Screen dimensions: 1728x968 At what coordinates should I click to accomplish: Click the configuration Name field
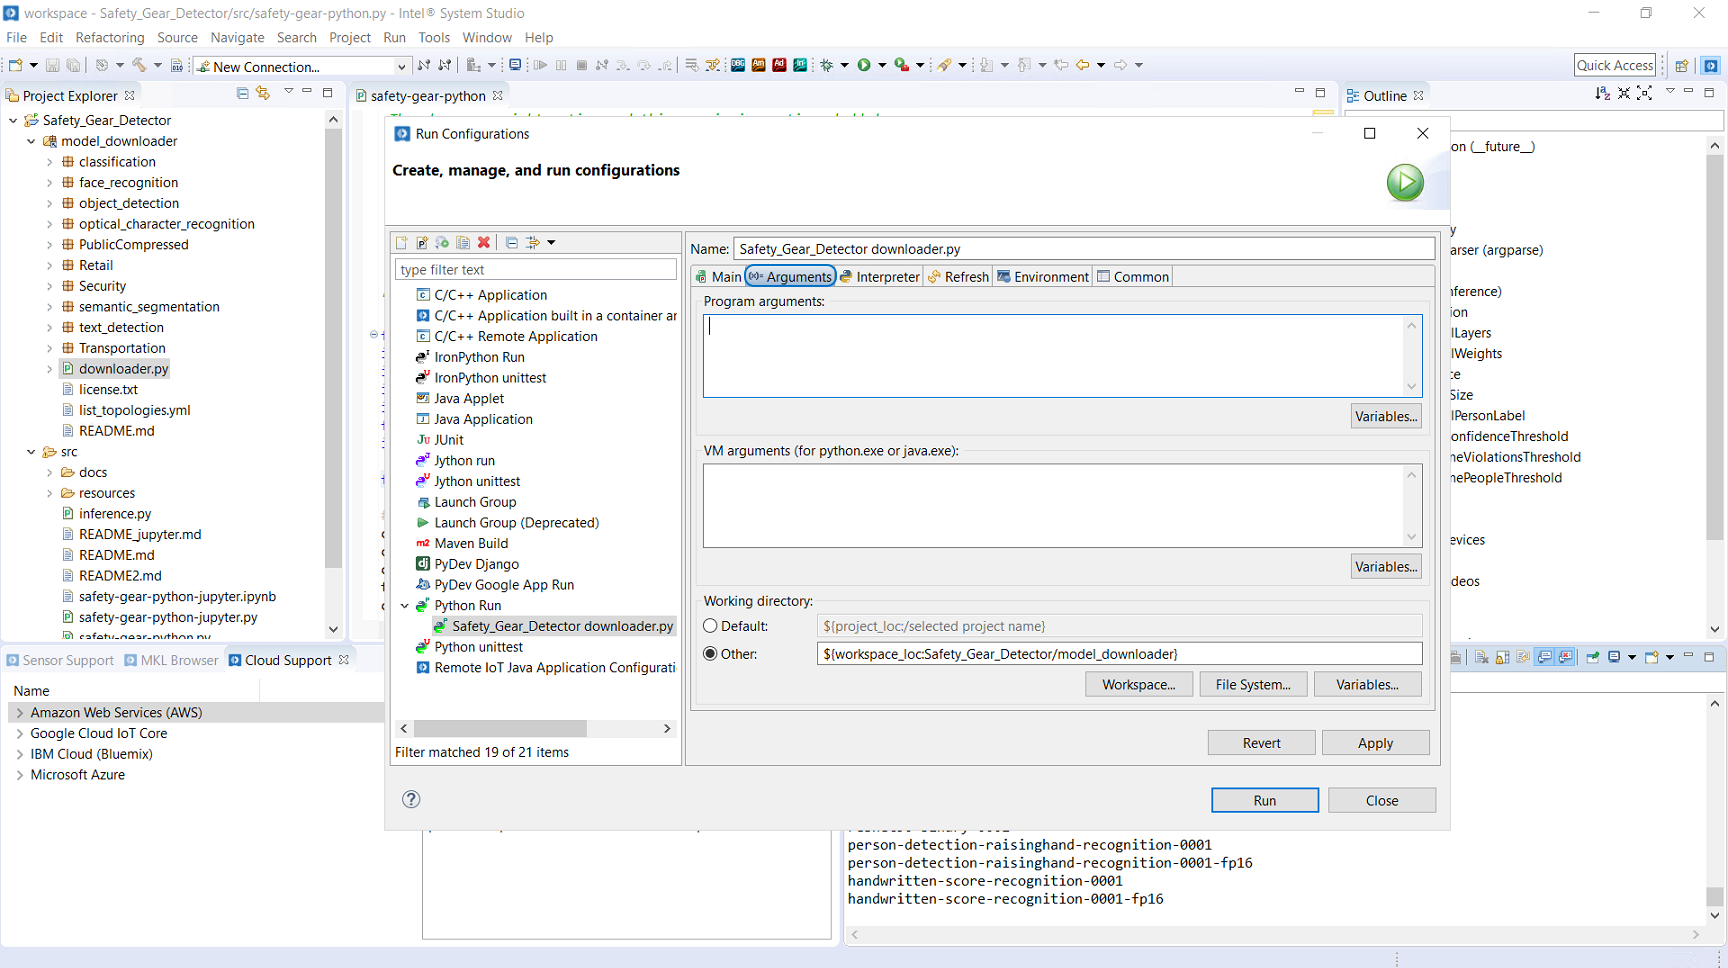pos(1084,249)
